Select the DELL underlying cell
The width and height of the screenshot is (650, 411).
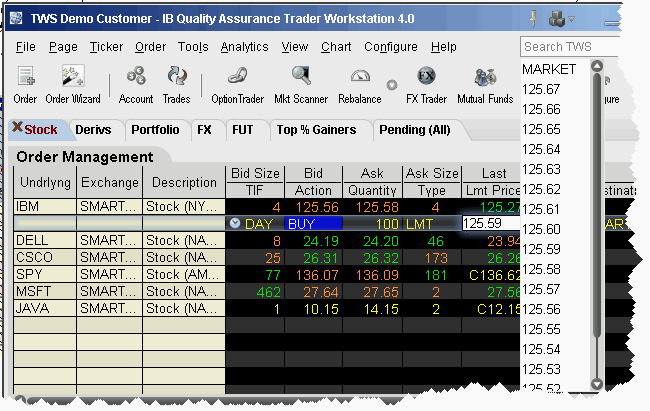[x=45, y=241]
